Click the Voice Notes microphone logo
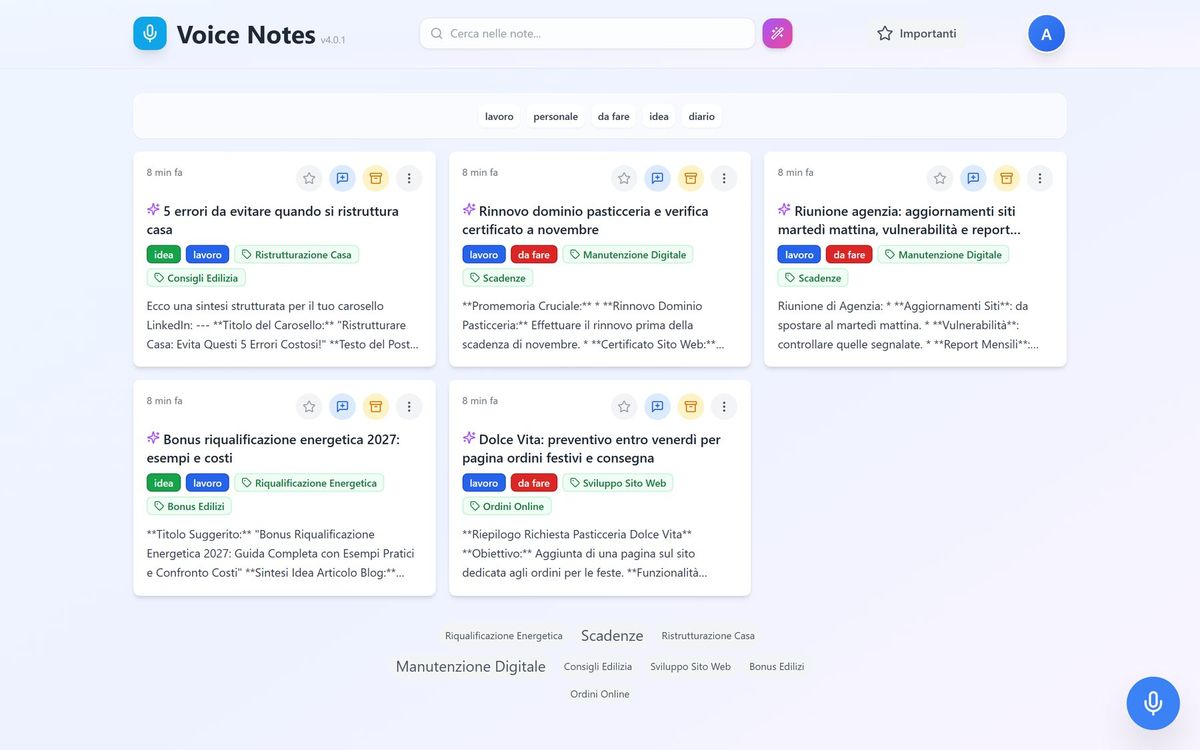The height and width of the screenshot is (750, 1200). pyautogui.click(x=150, y=33)
